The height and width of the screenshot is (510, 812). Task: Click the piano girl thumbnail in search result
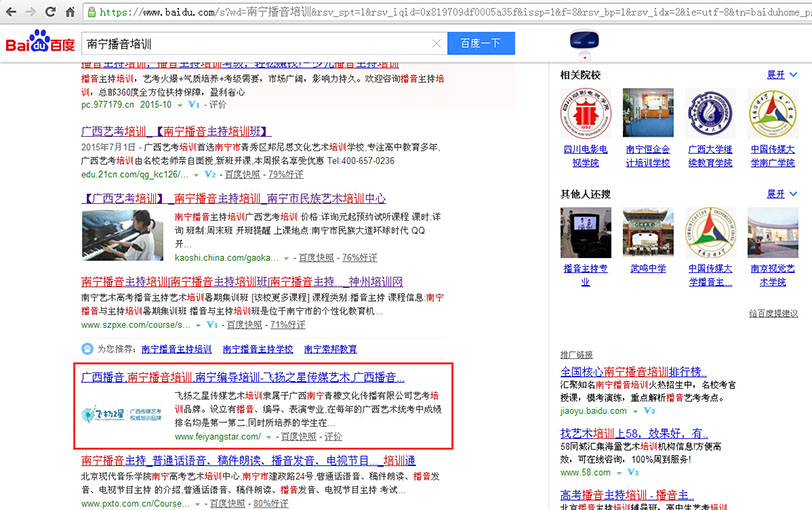pyautogui.click(x=122, y=235)
